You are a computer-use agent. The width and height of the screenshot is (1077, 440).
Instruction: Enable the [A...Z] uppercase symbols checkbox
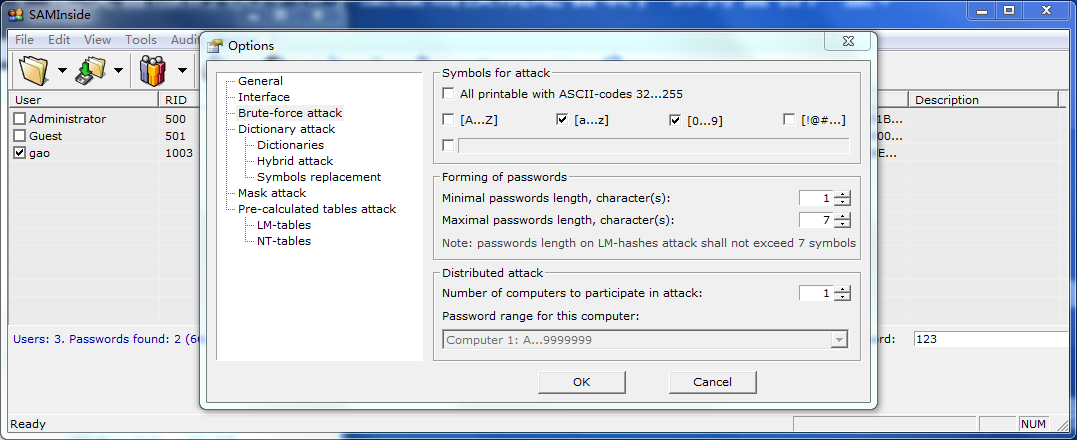click(x=448, y=120)
